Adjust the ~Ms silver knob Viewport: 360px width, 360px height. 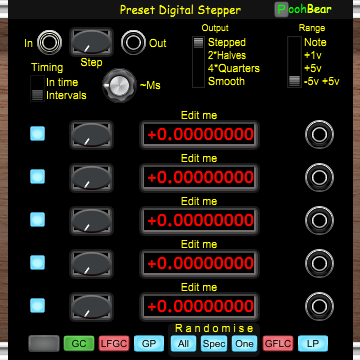click(x=119, y=86)
